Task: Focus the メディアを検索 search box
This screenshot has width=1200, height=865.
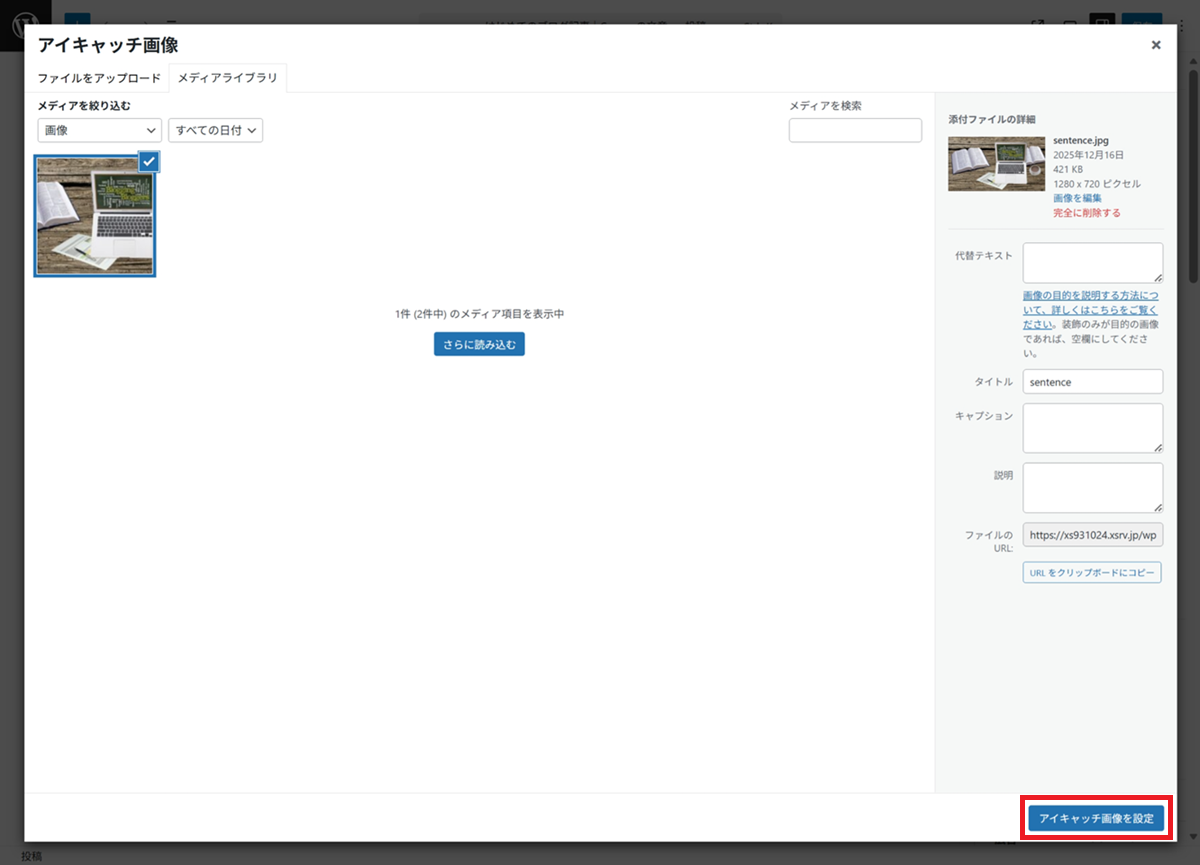Action: 855,130
